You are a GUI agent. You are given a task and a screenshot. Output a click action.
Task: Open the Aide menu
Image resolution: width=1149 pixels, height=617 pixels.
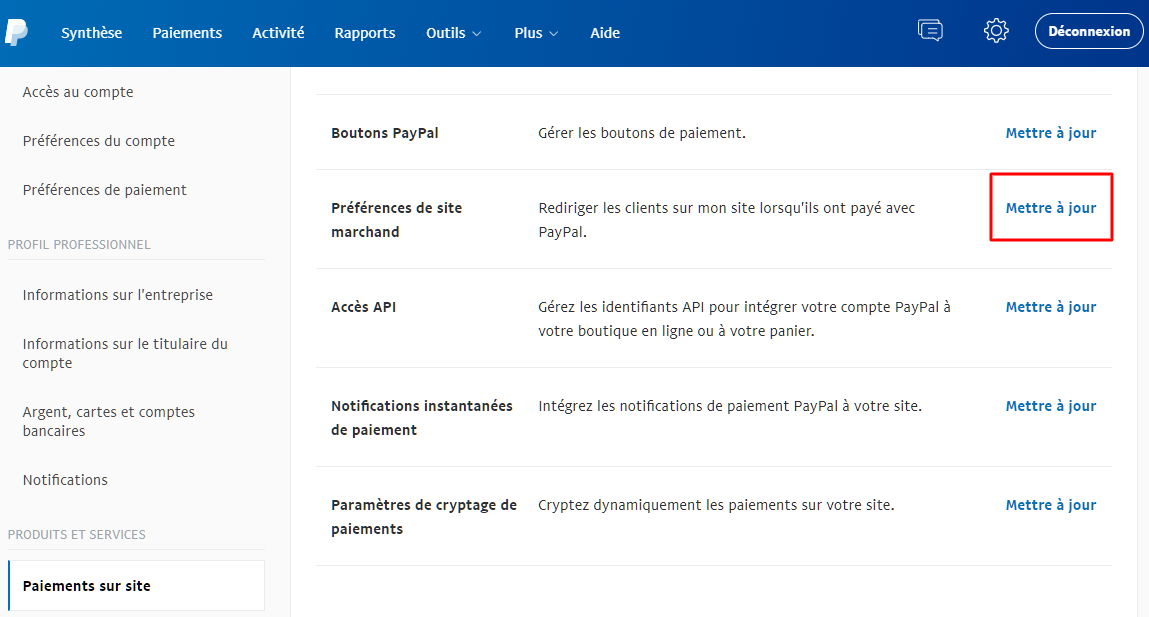[x=604, y=32]
